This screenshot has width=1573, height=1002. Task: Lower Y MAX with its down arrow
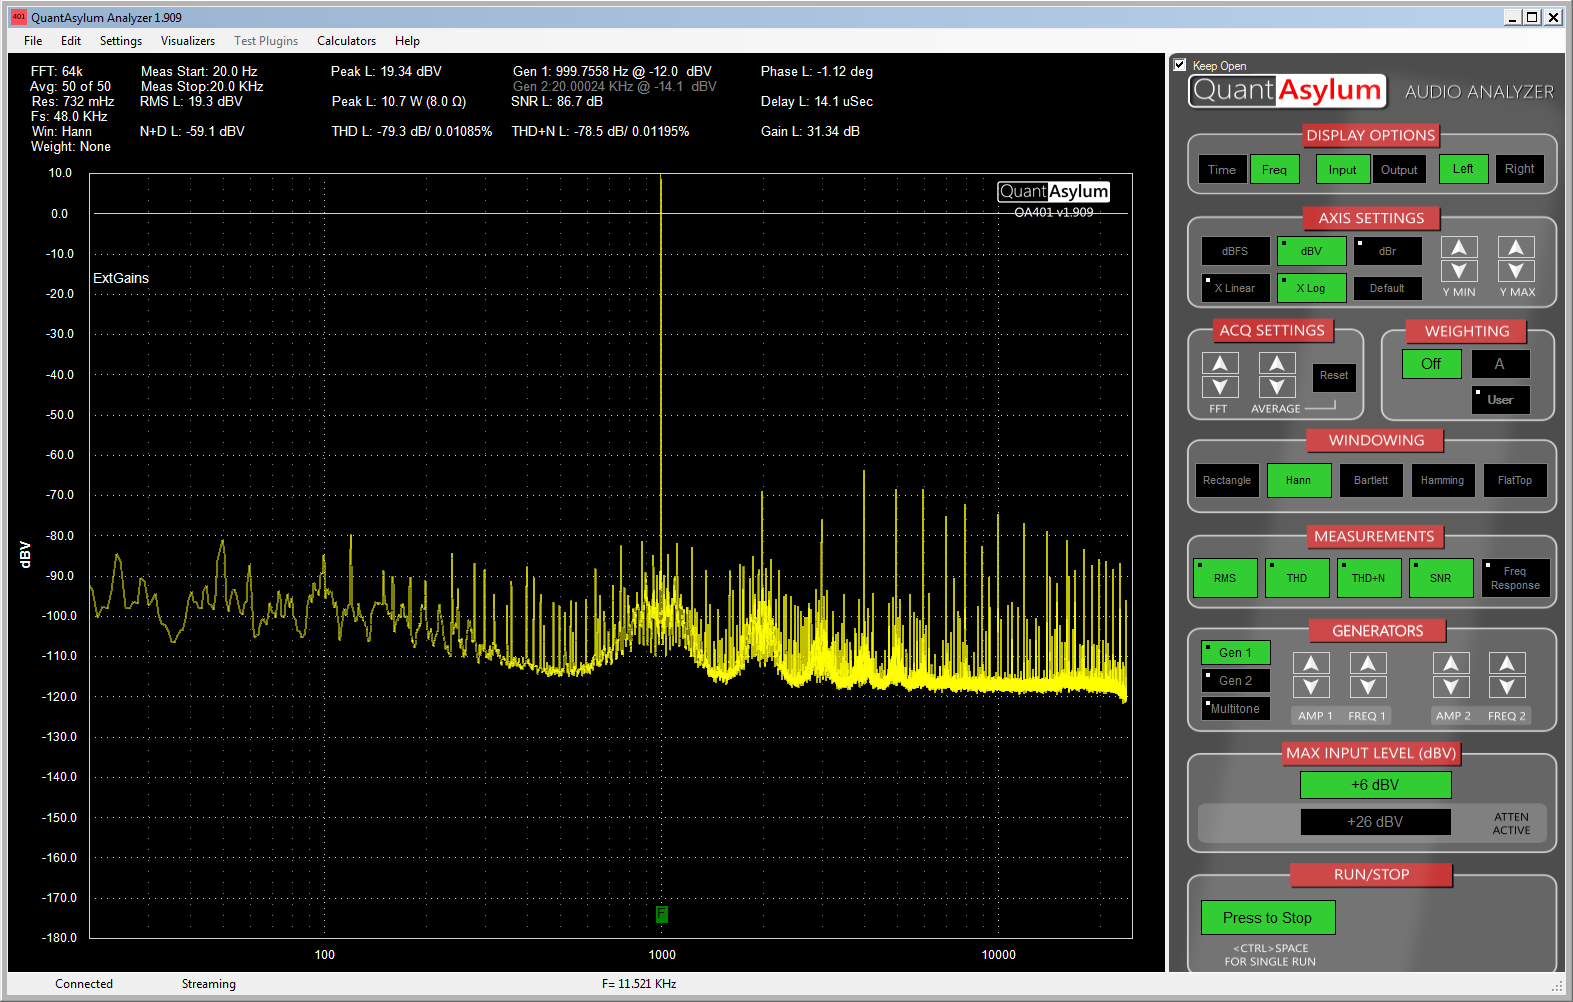(x=1516, y=271)
